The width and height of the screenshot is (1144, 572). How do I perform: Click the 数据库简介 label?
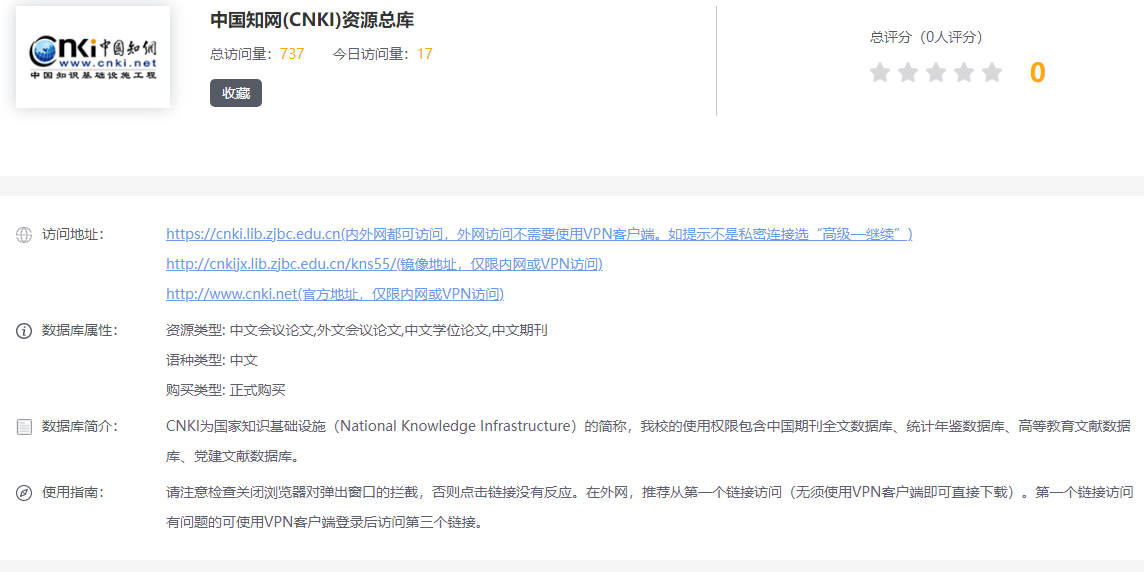tap(80, 427)
